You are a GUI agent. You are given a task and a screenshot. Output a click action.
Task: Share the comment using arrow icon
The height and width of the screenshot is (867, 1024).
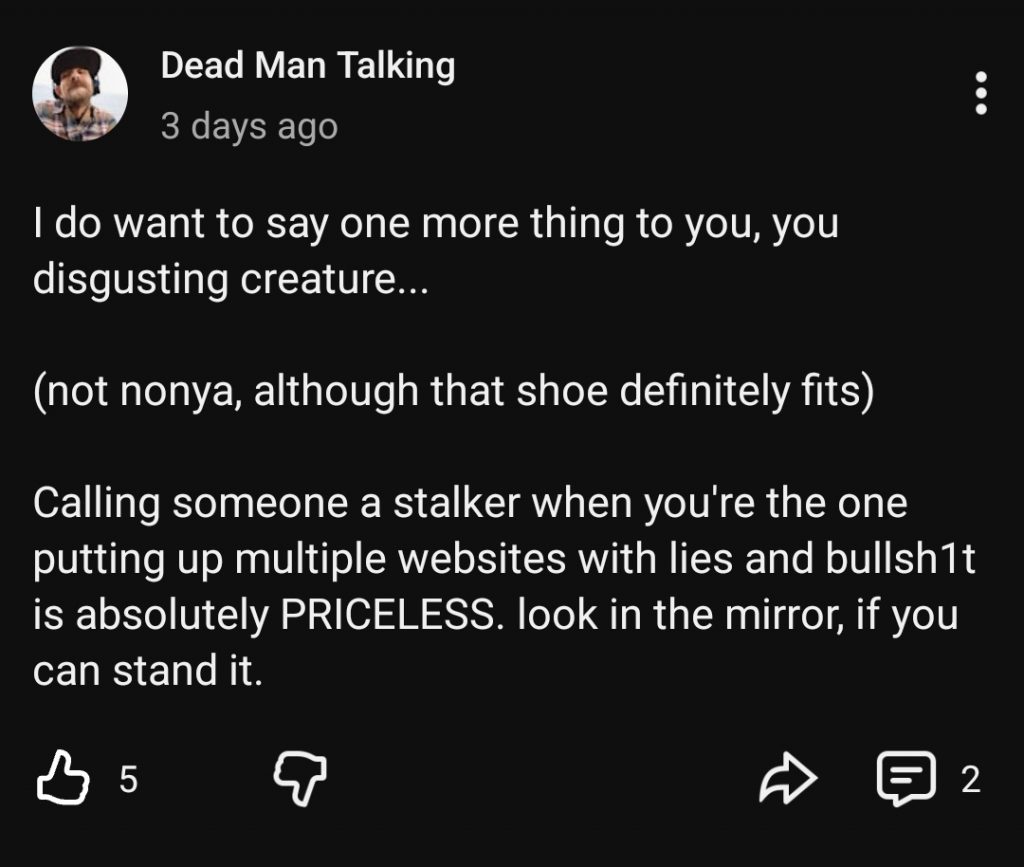pos(789,779)
